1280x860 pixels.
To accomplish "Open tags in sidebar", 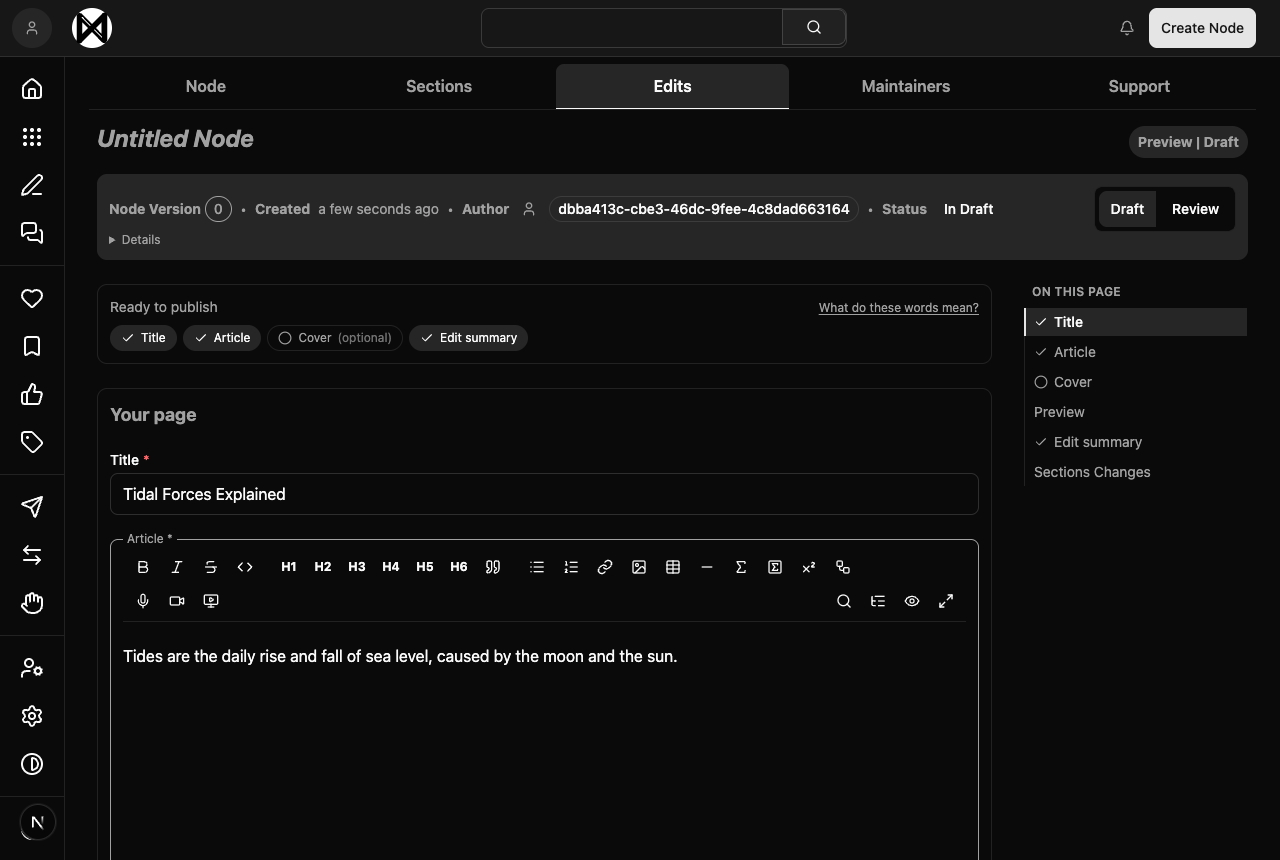I will click(32, 442).
